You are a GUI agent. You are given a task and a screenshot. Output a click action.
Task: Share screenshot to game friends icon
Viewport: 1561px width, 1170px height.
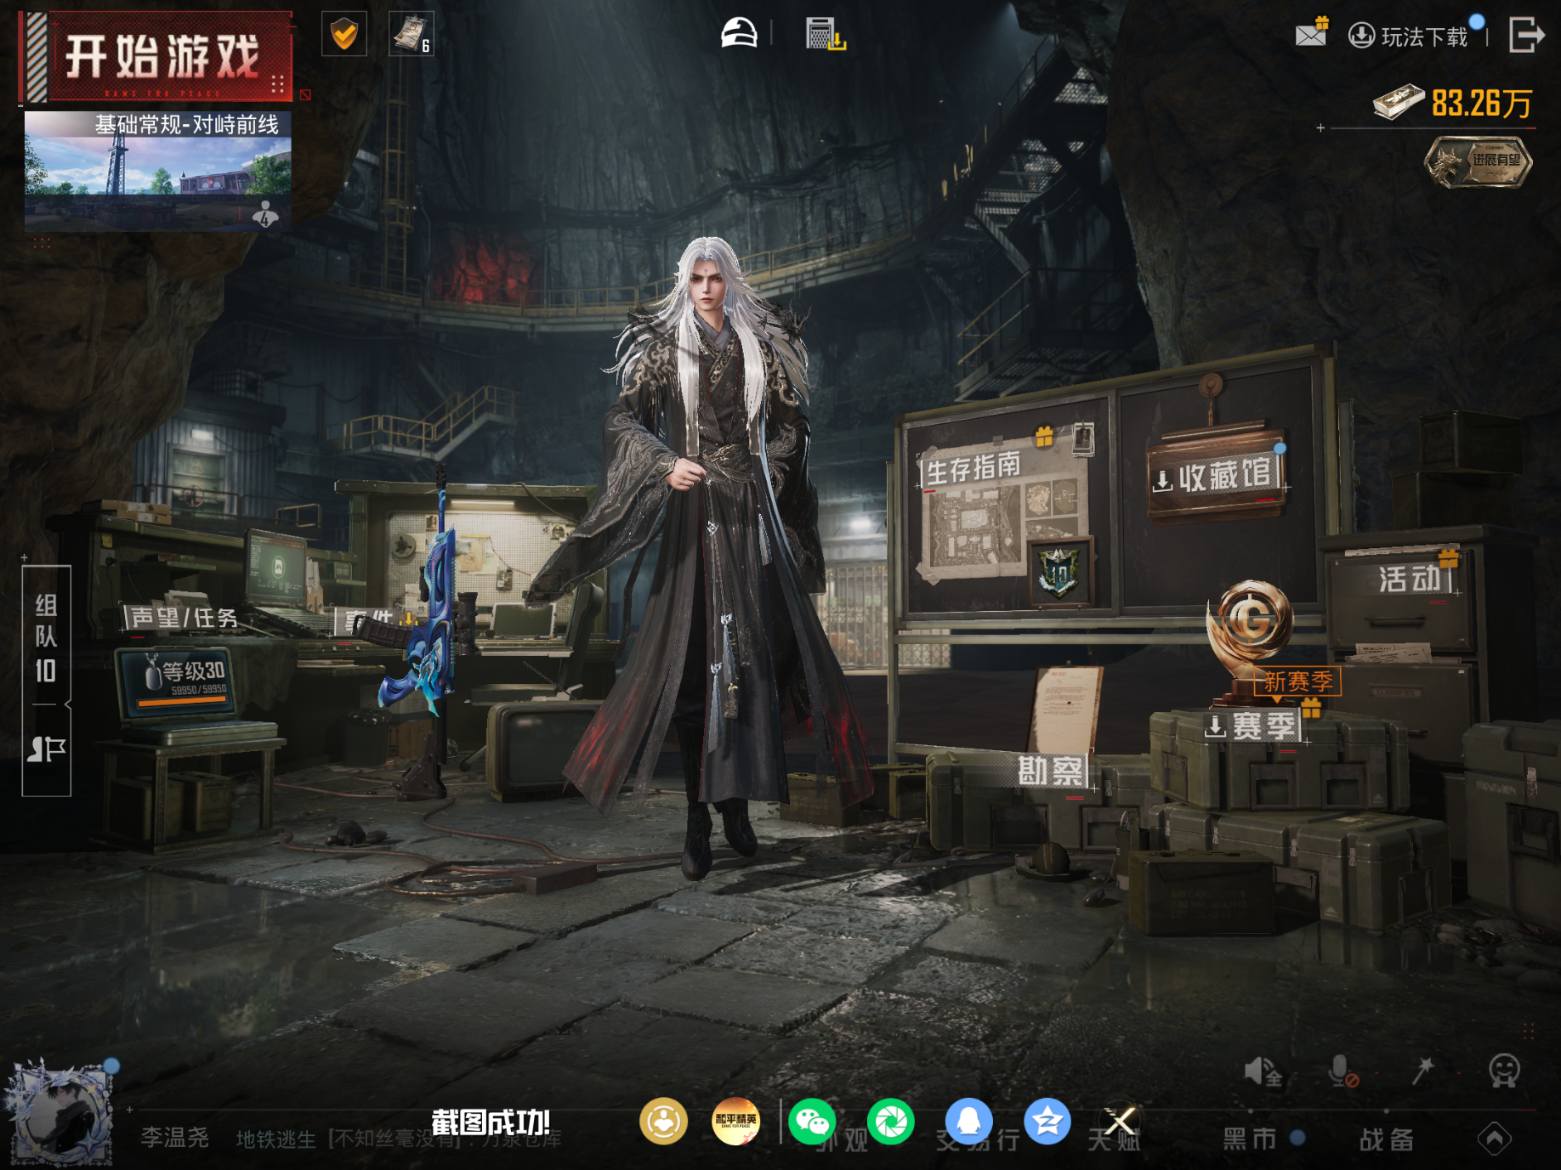click(663, 1121)
